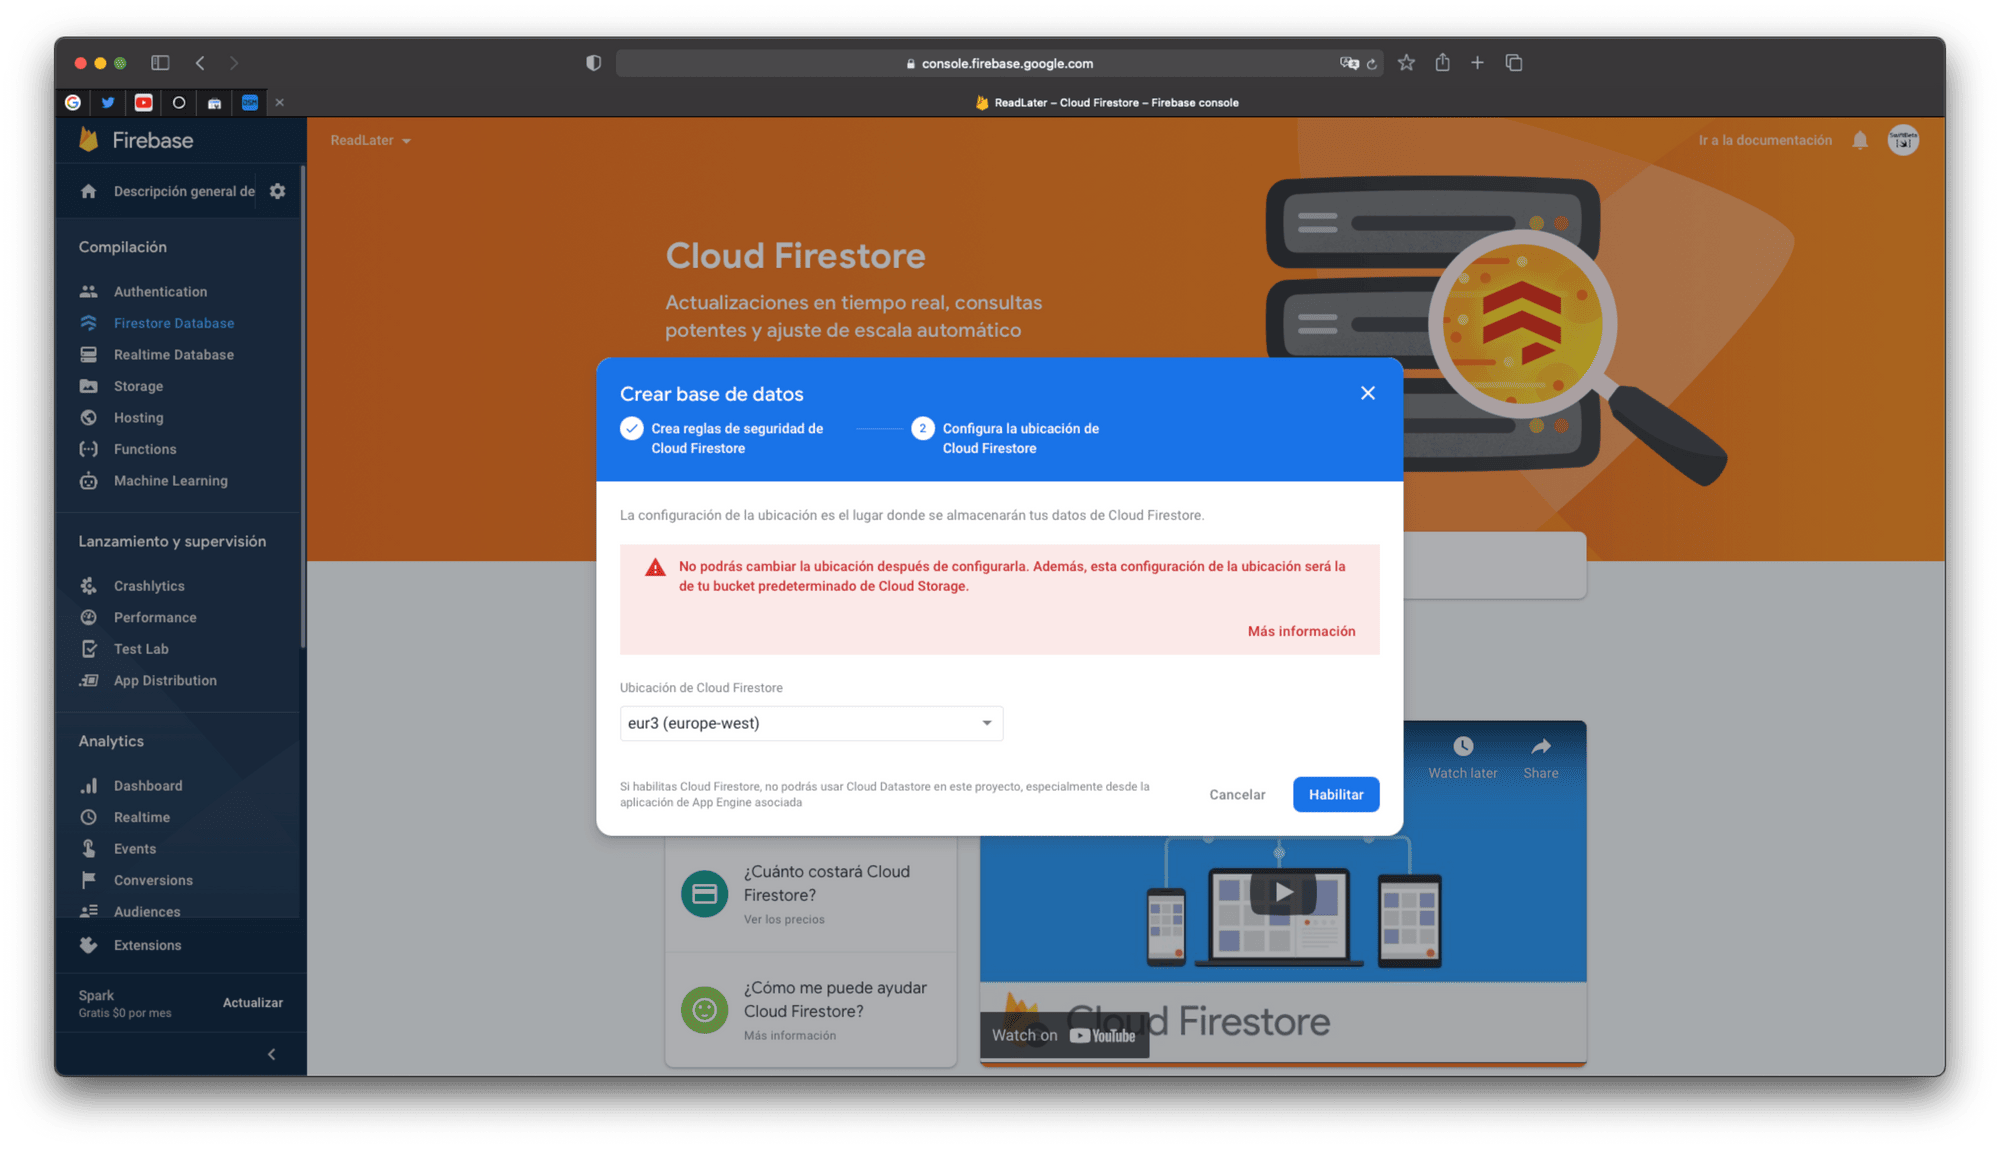Screen dimensions: 2000x1149
Task: Open Hosting in sidebar
Action: click(x=138, y=417)
